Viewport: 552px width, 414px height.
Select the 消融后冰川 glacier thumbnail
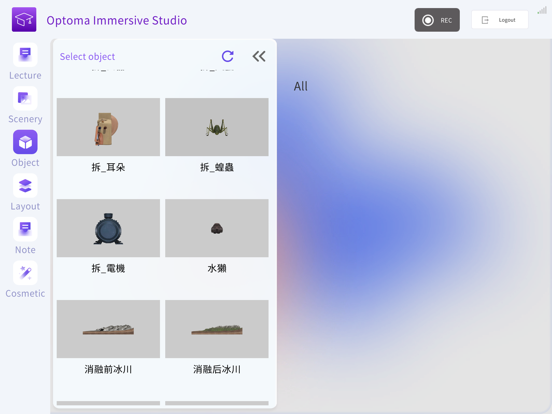click(217, 329)
